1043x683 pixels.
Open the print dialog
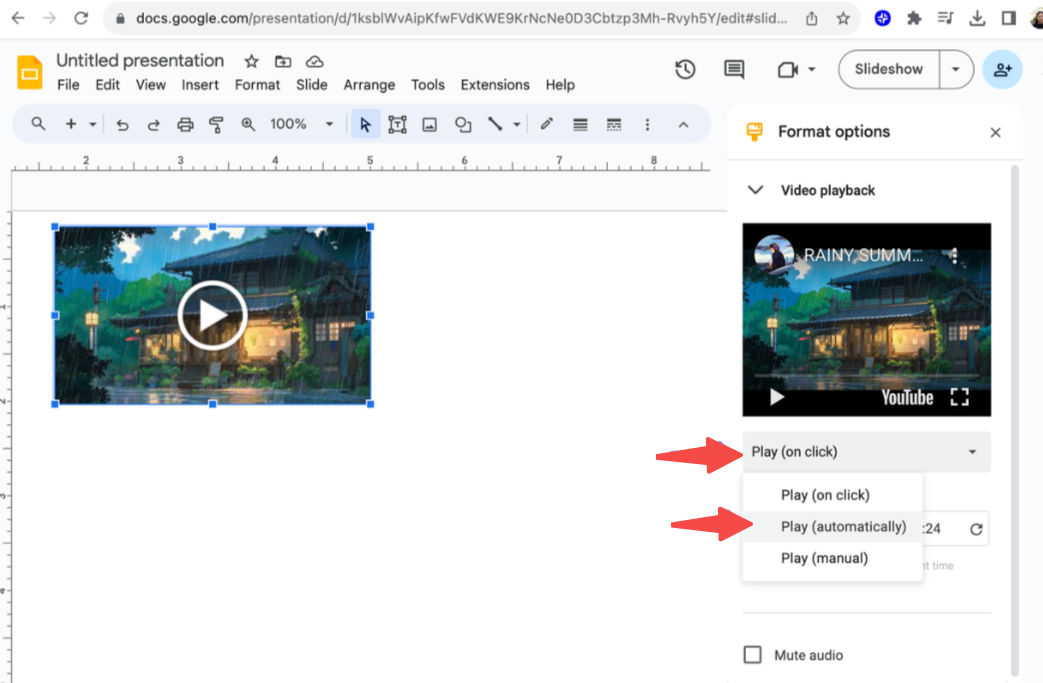(185, 123)
